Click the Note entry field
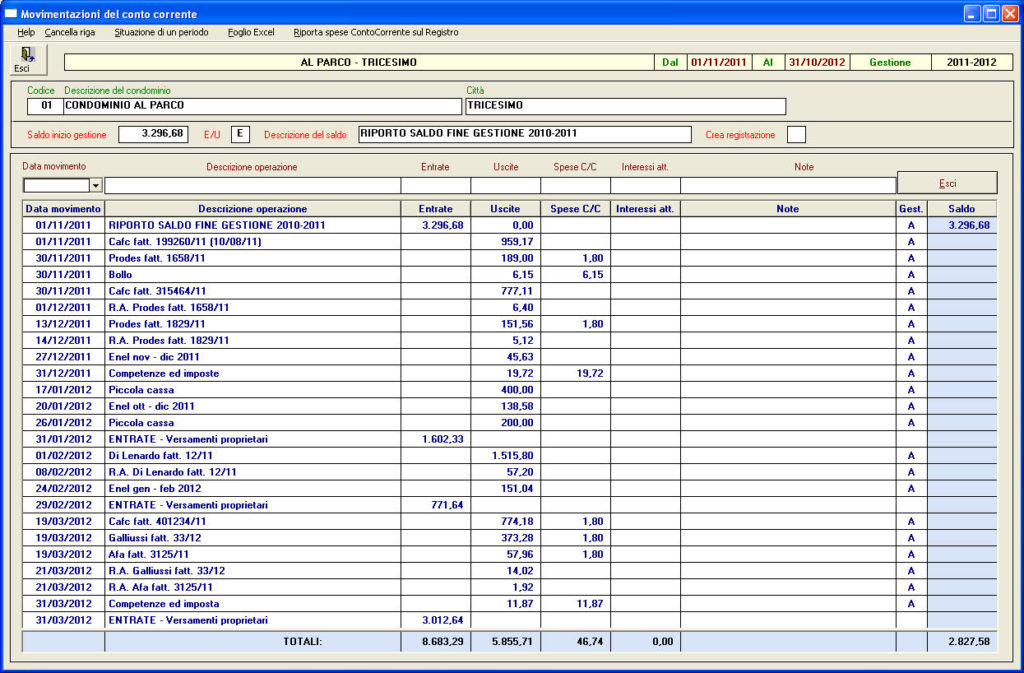 pyautogui.click(x=788, y=185)
